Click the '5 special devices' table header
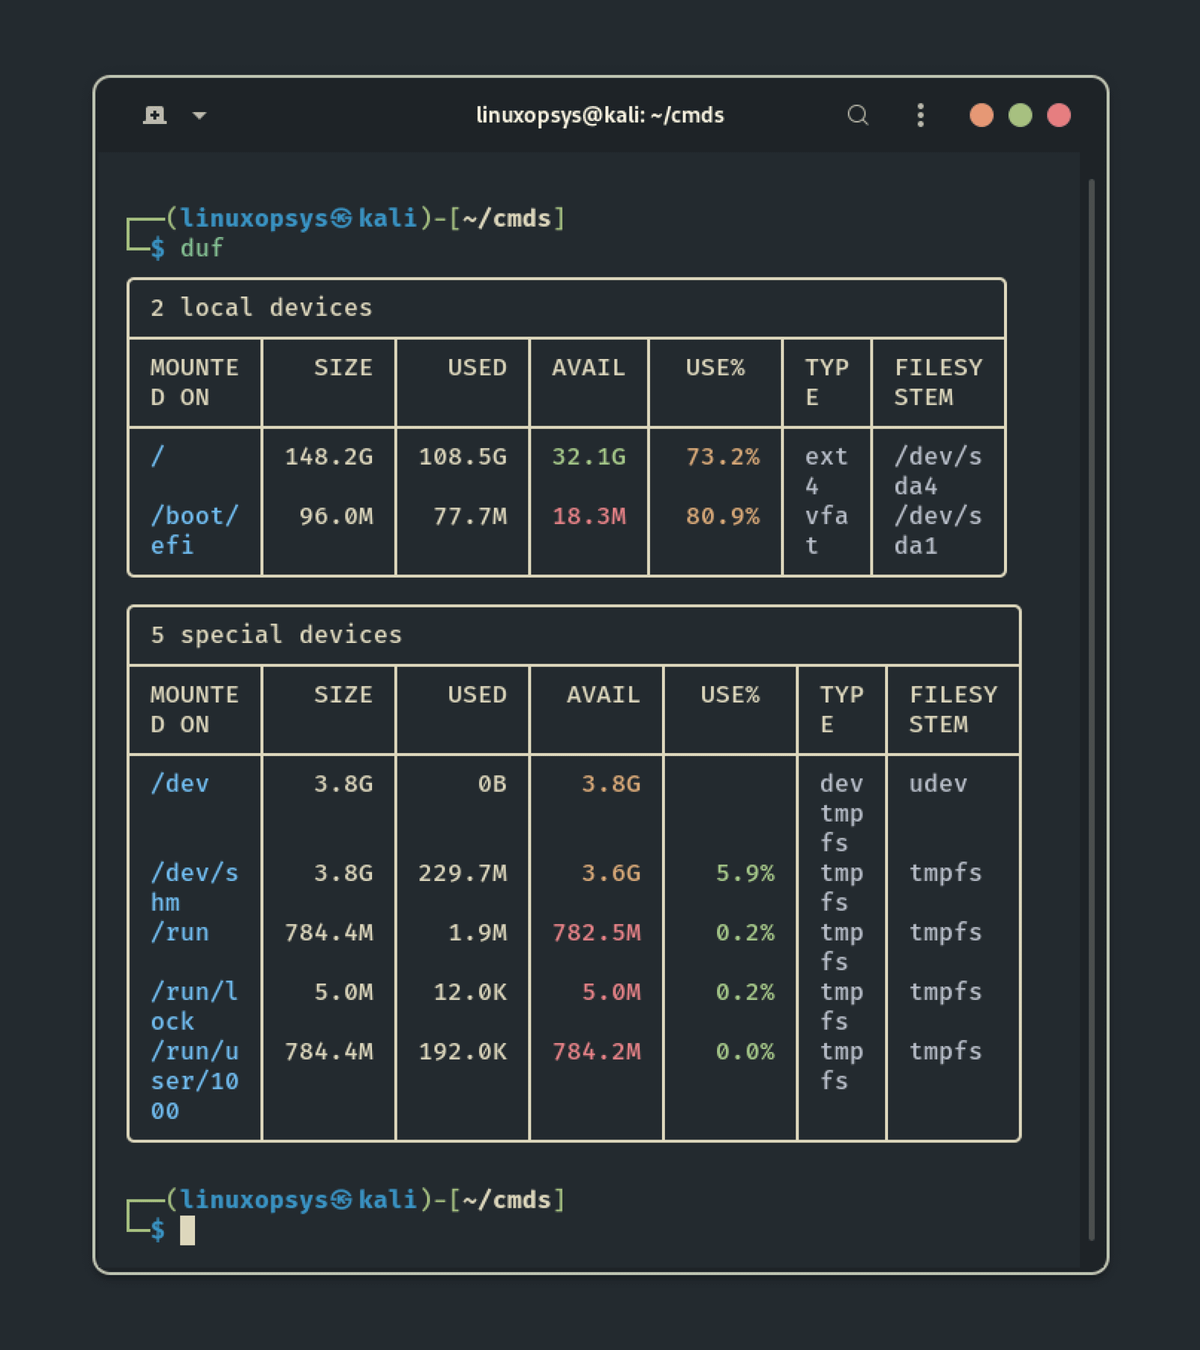The width and height of the screenshot is (1200, 1350). (276, 635)
